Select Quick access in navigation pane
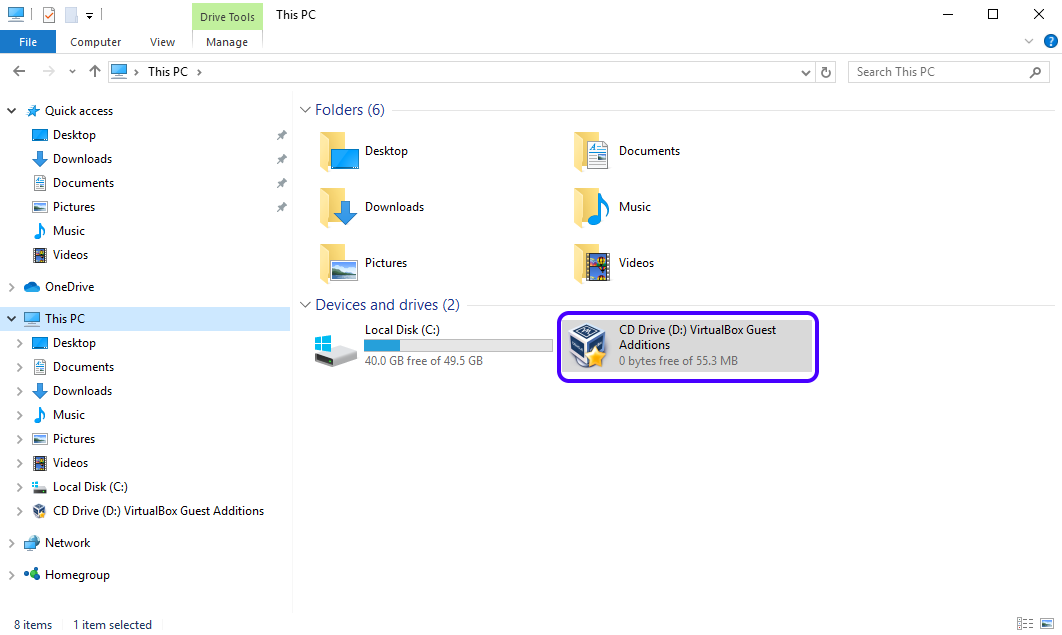The height and width of the screenshot is (635, 1062). click(79, 111)
